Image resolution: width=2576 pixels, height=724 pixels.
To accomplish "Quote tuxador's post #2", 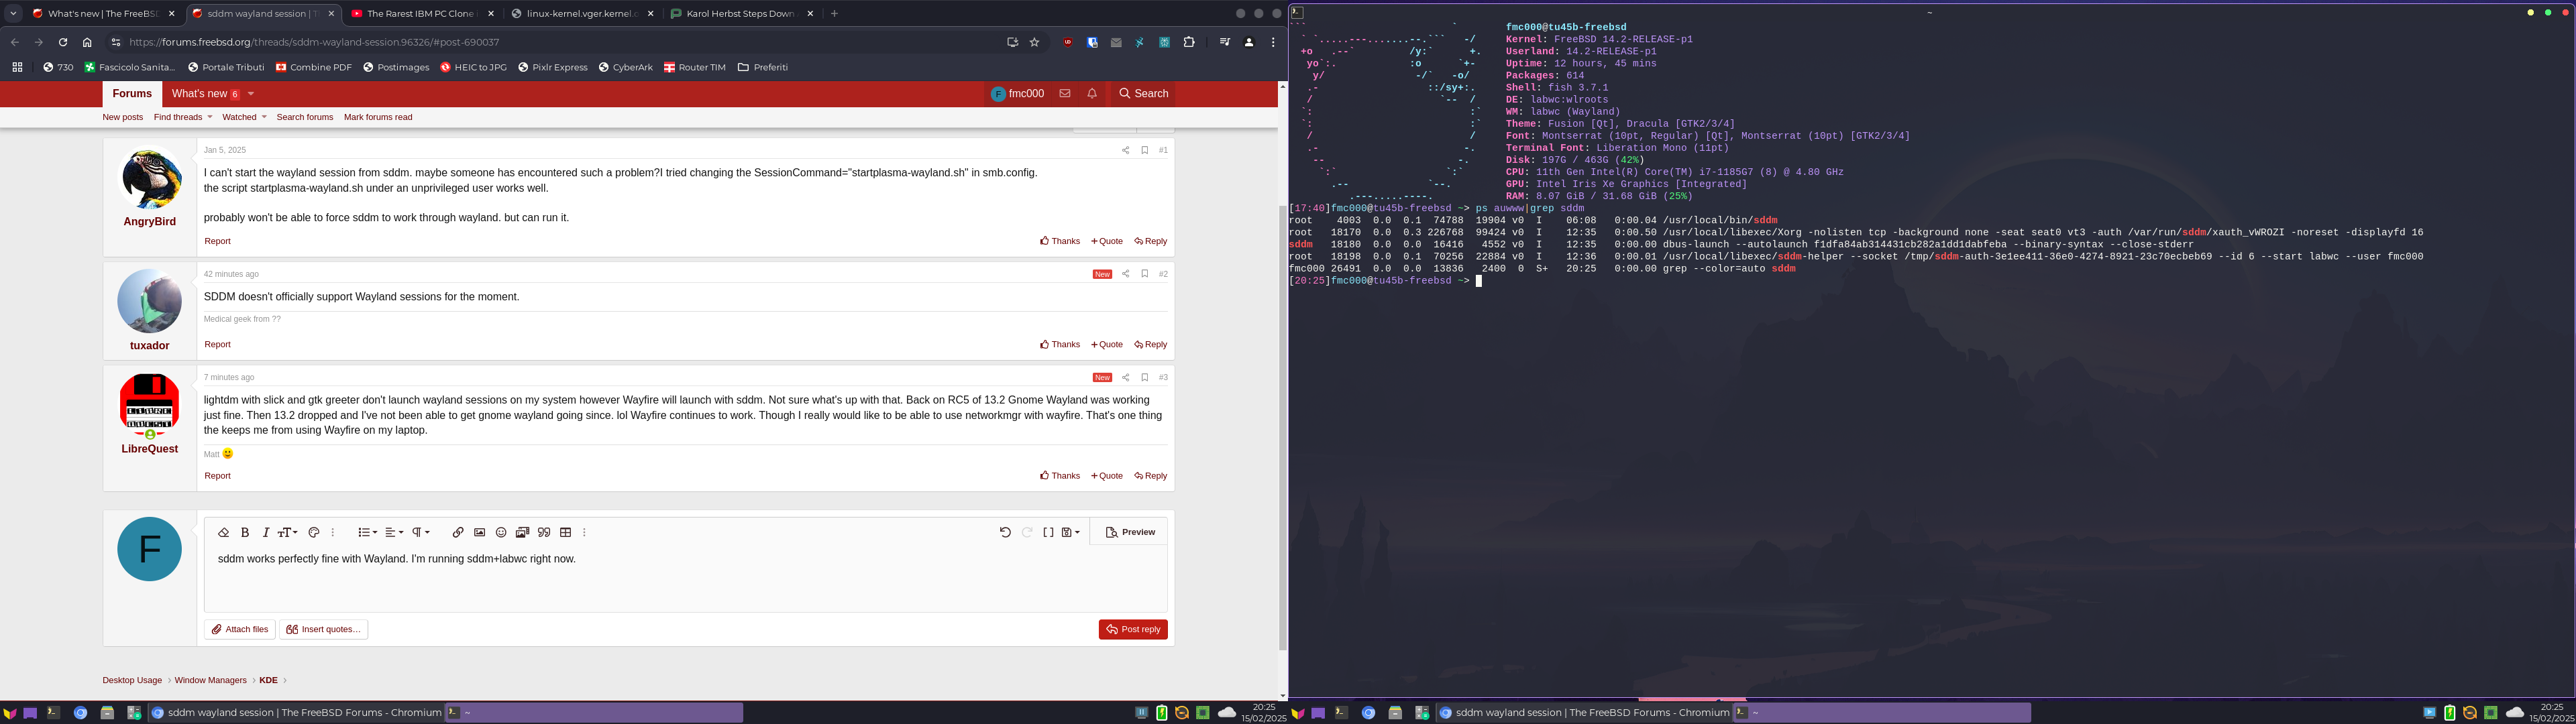I will click(x=1107, y=345).
